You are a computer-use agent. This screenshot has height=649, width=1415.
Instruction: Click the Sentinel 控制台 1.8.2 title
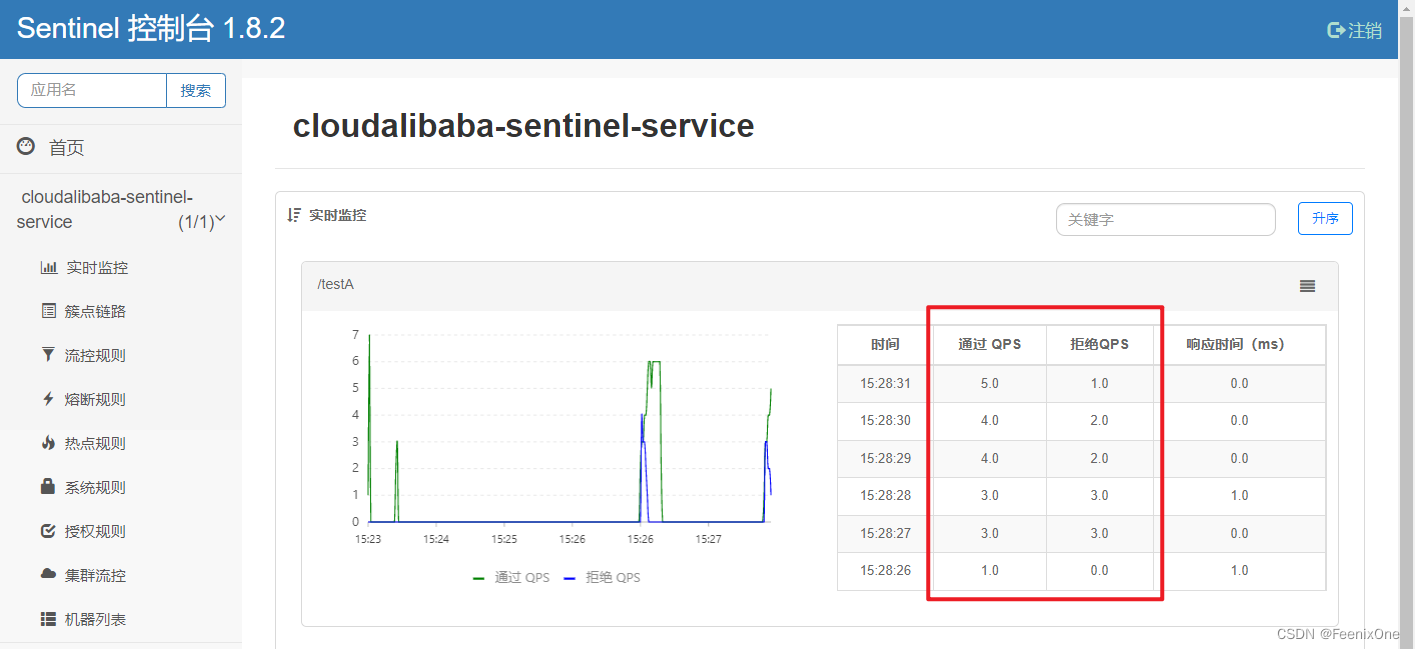tap(151, 29)
